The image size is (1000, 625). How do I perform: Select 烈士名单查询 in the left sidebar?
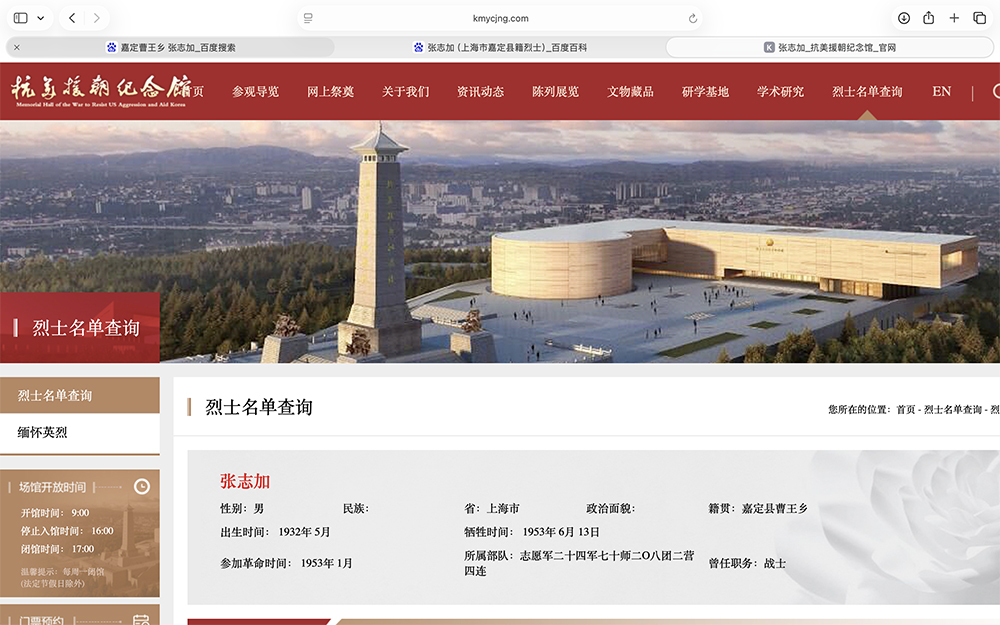click(x=80, y=395)
